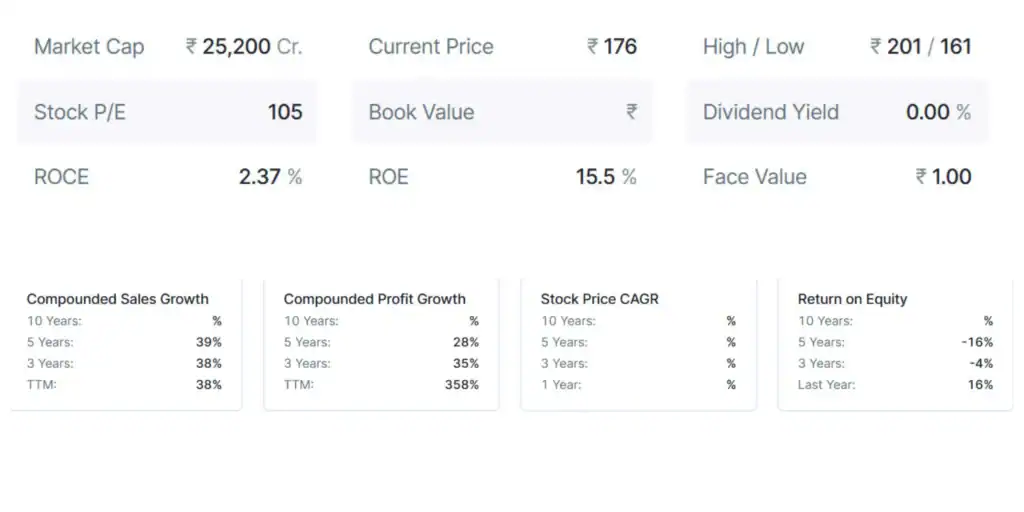1024x512 pixels.
Task: Click the Market Cap label
Action: pos(89,47)
